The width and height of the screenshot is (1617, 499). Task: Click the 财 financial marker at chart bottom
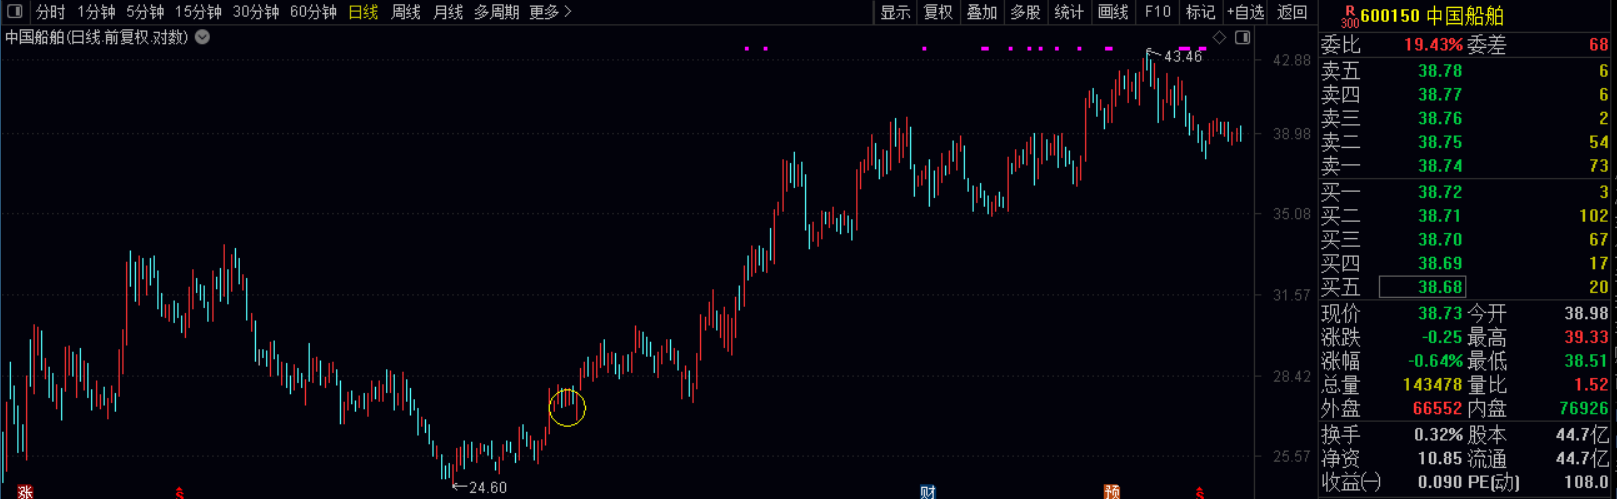coord(927,491)
